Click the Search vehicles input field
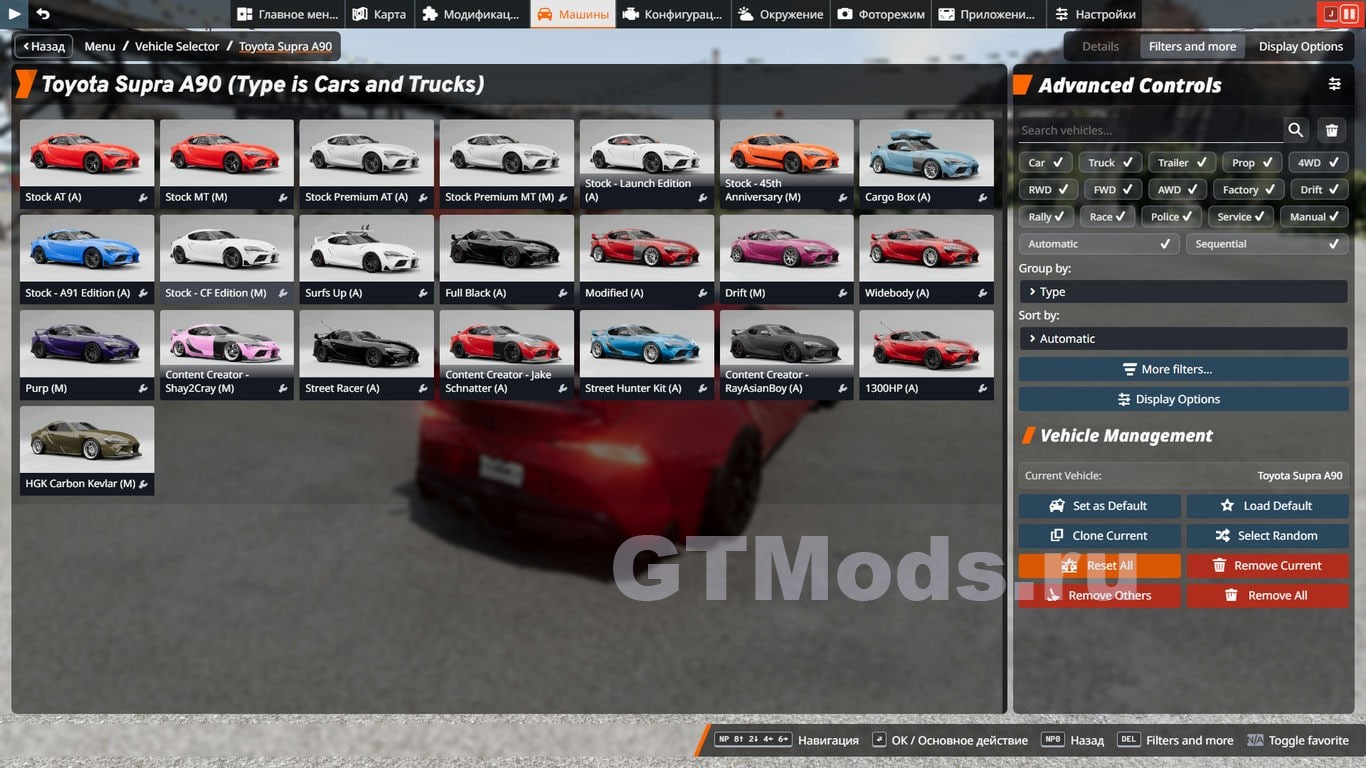The height and width of the screenshot is (768, 1366). tap(1150, 130)
